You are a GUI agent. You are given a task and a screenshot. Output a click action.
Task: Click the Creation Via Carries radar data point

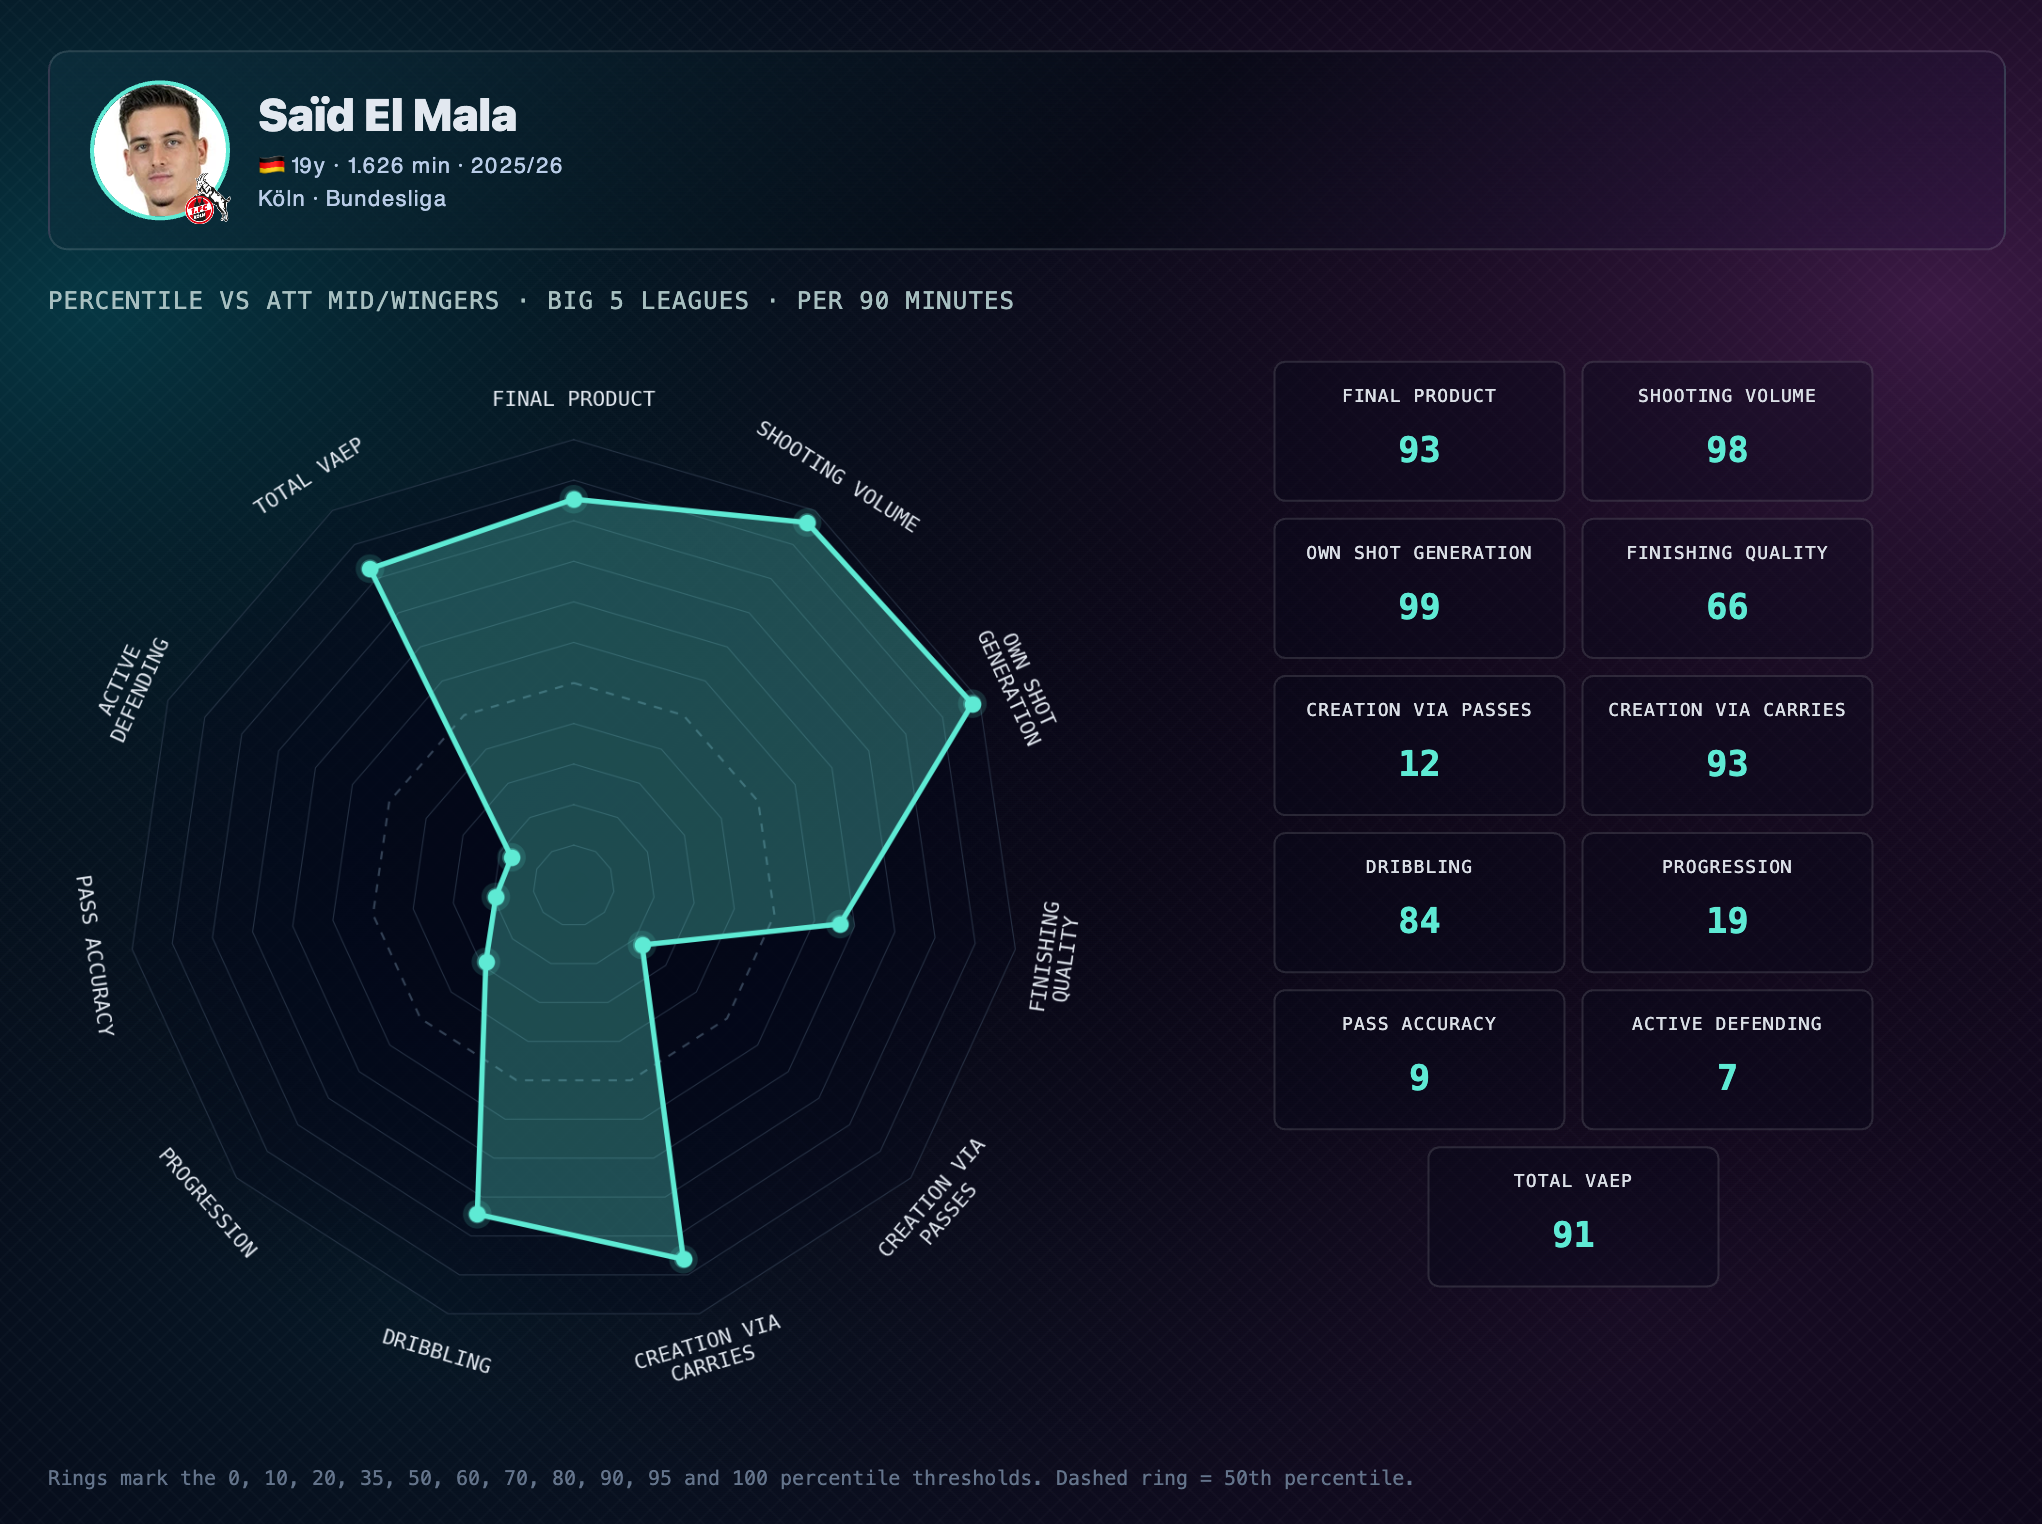tap(684, 1259)
